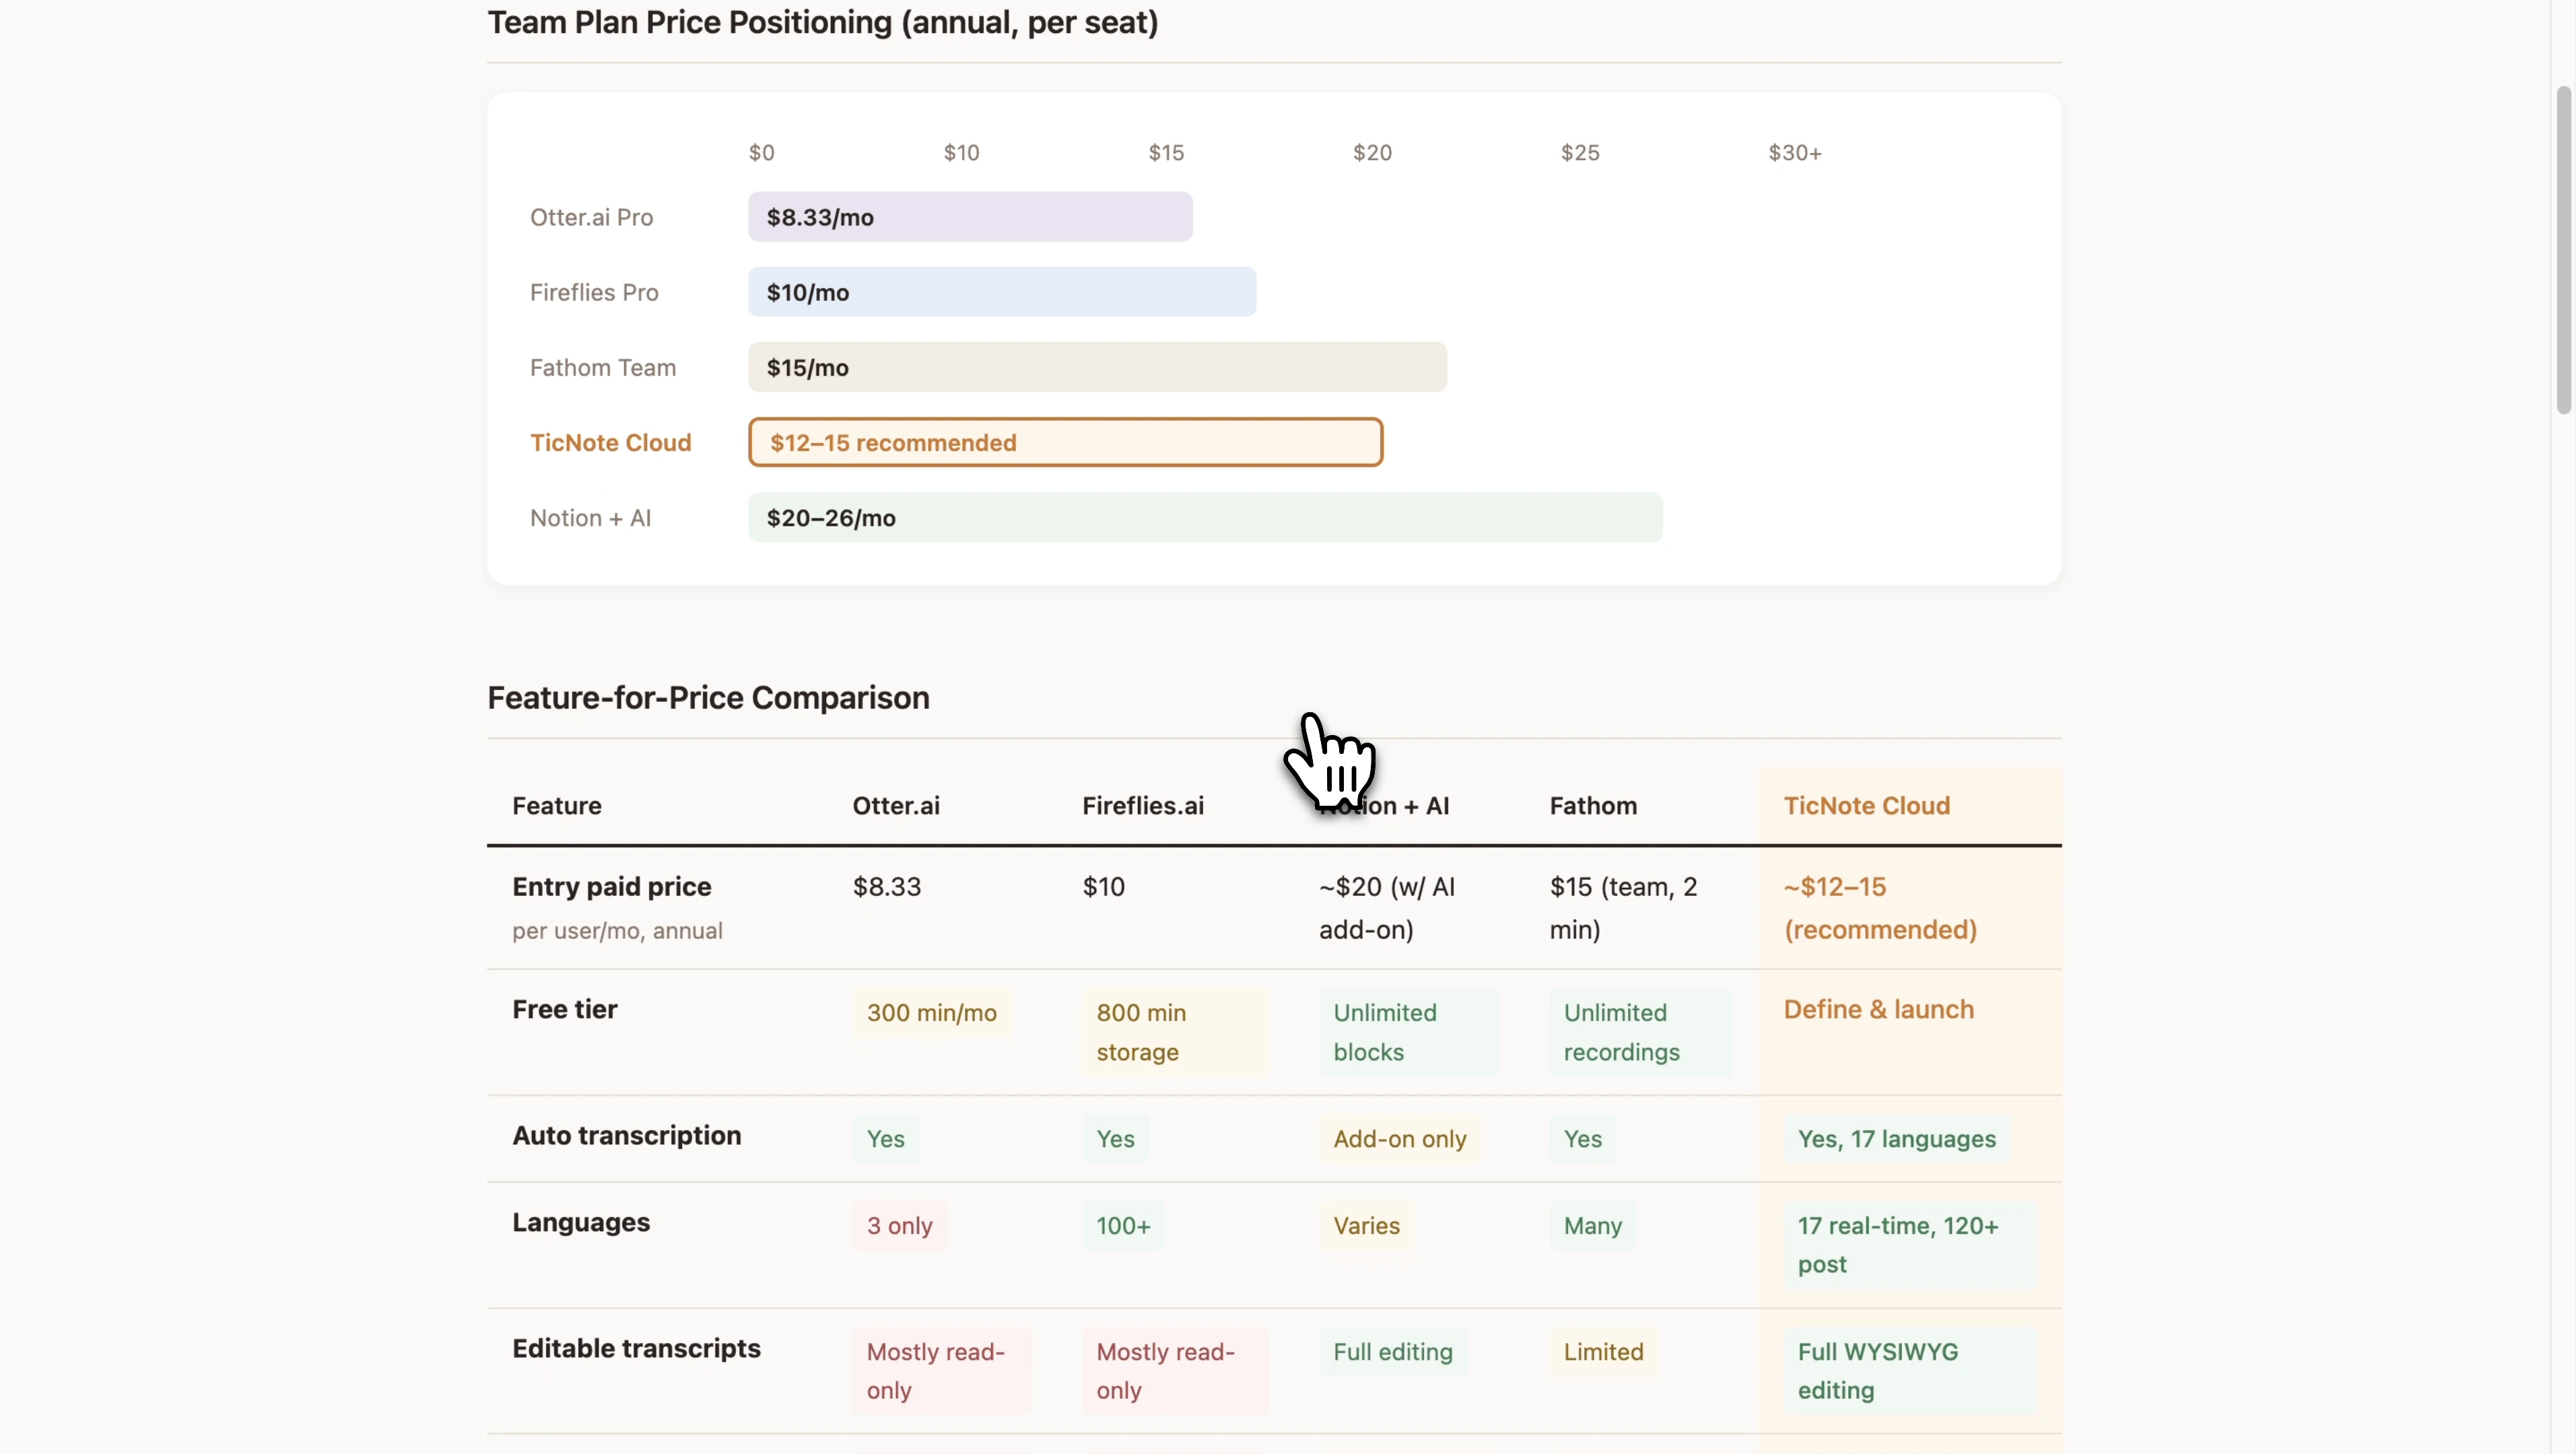Click the 'Define & launch' cell
The image size is (2576, 1454).
[1878, 1009]
